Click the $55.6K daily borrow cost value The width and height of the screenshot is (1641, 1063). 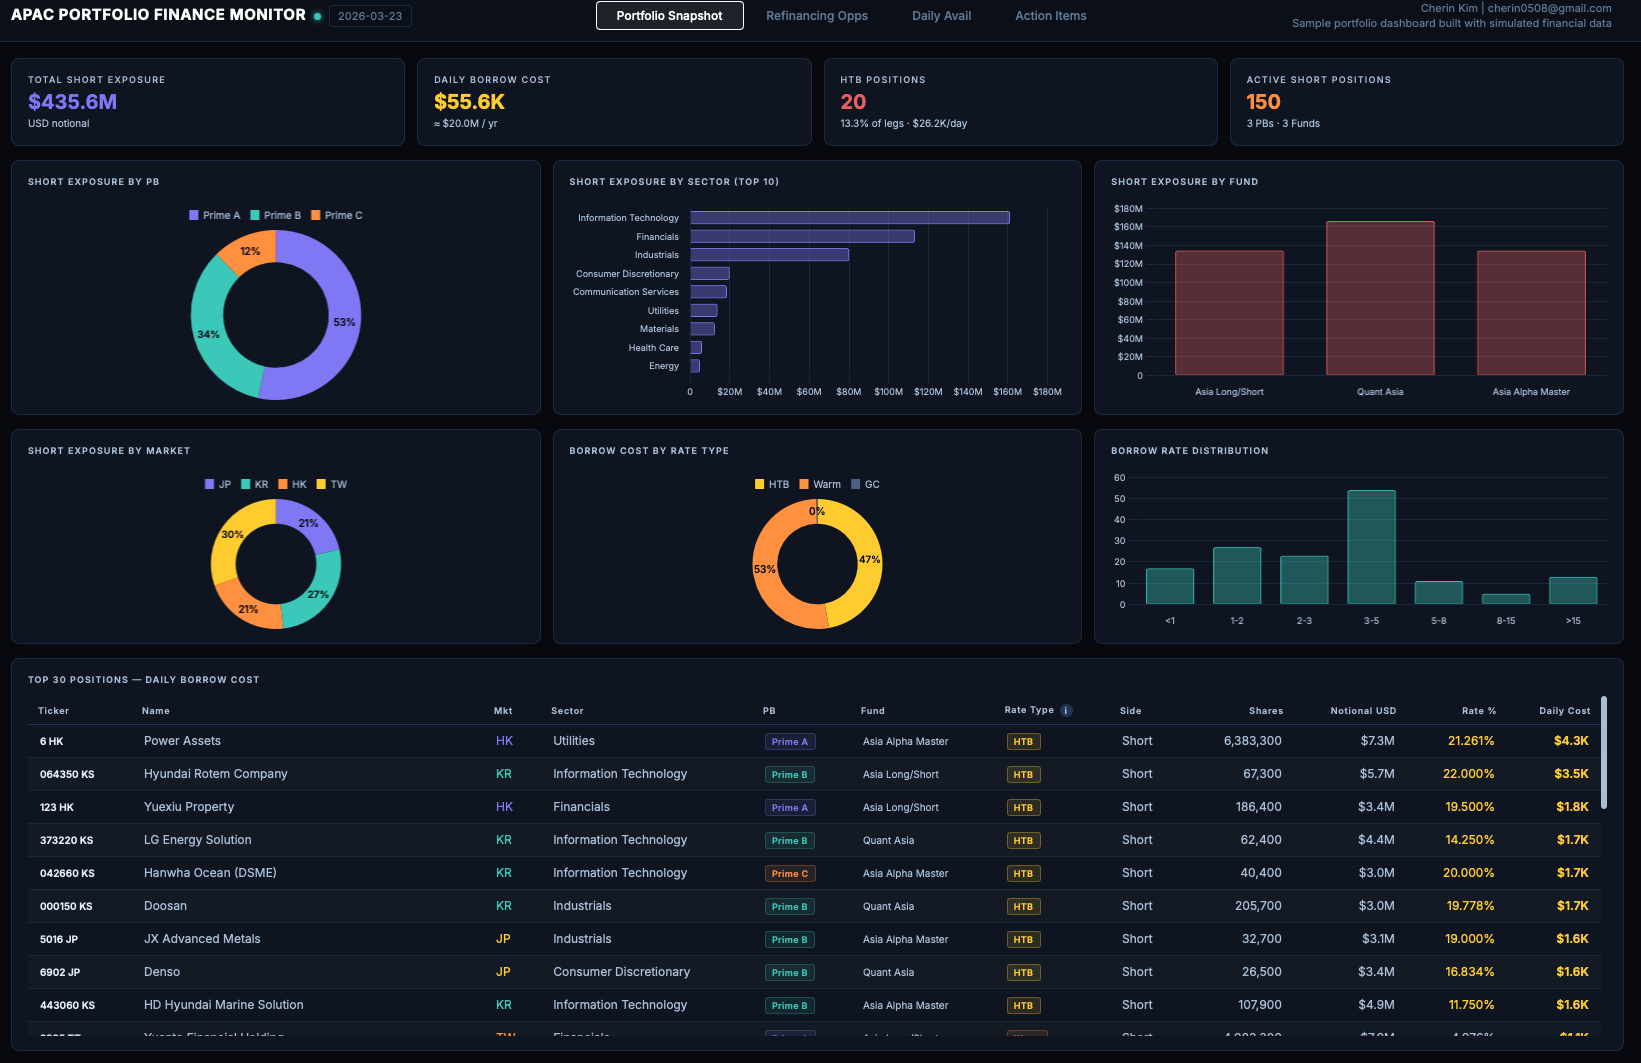coord(469,102)
